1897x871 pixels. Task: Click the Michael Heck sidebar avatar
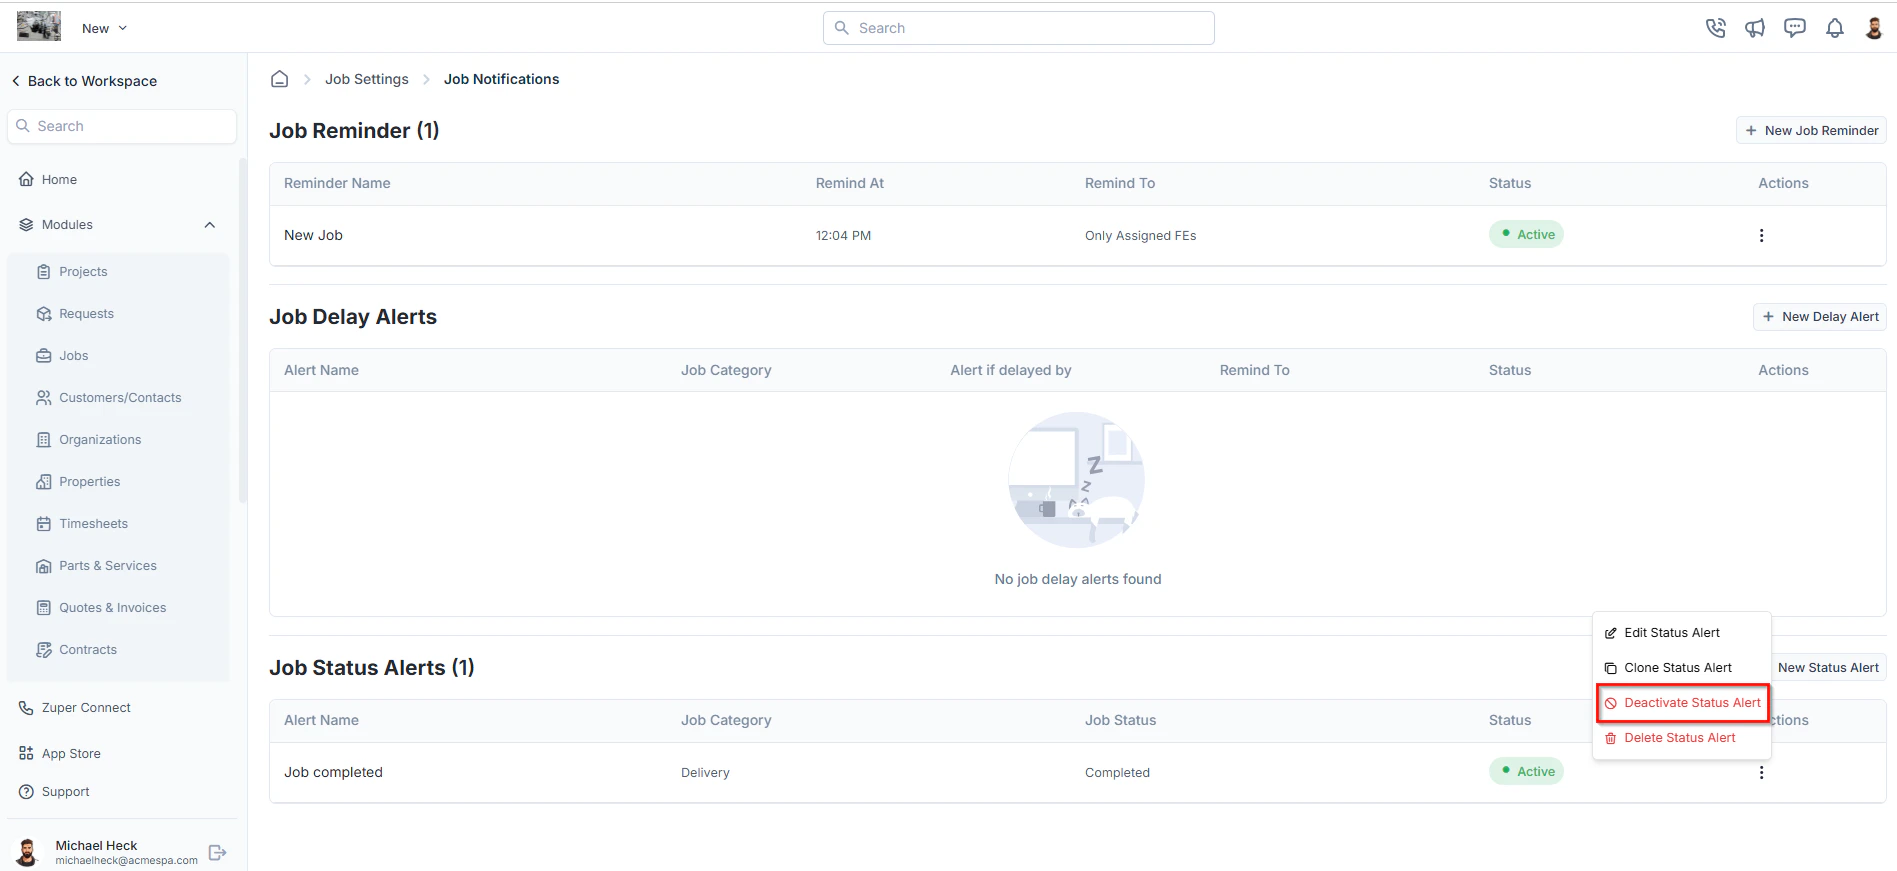[x=28, y=852]
